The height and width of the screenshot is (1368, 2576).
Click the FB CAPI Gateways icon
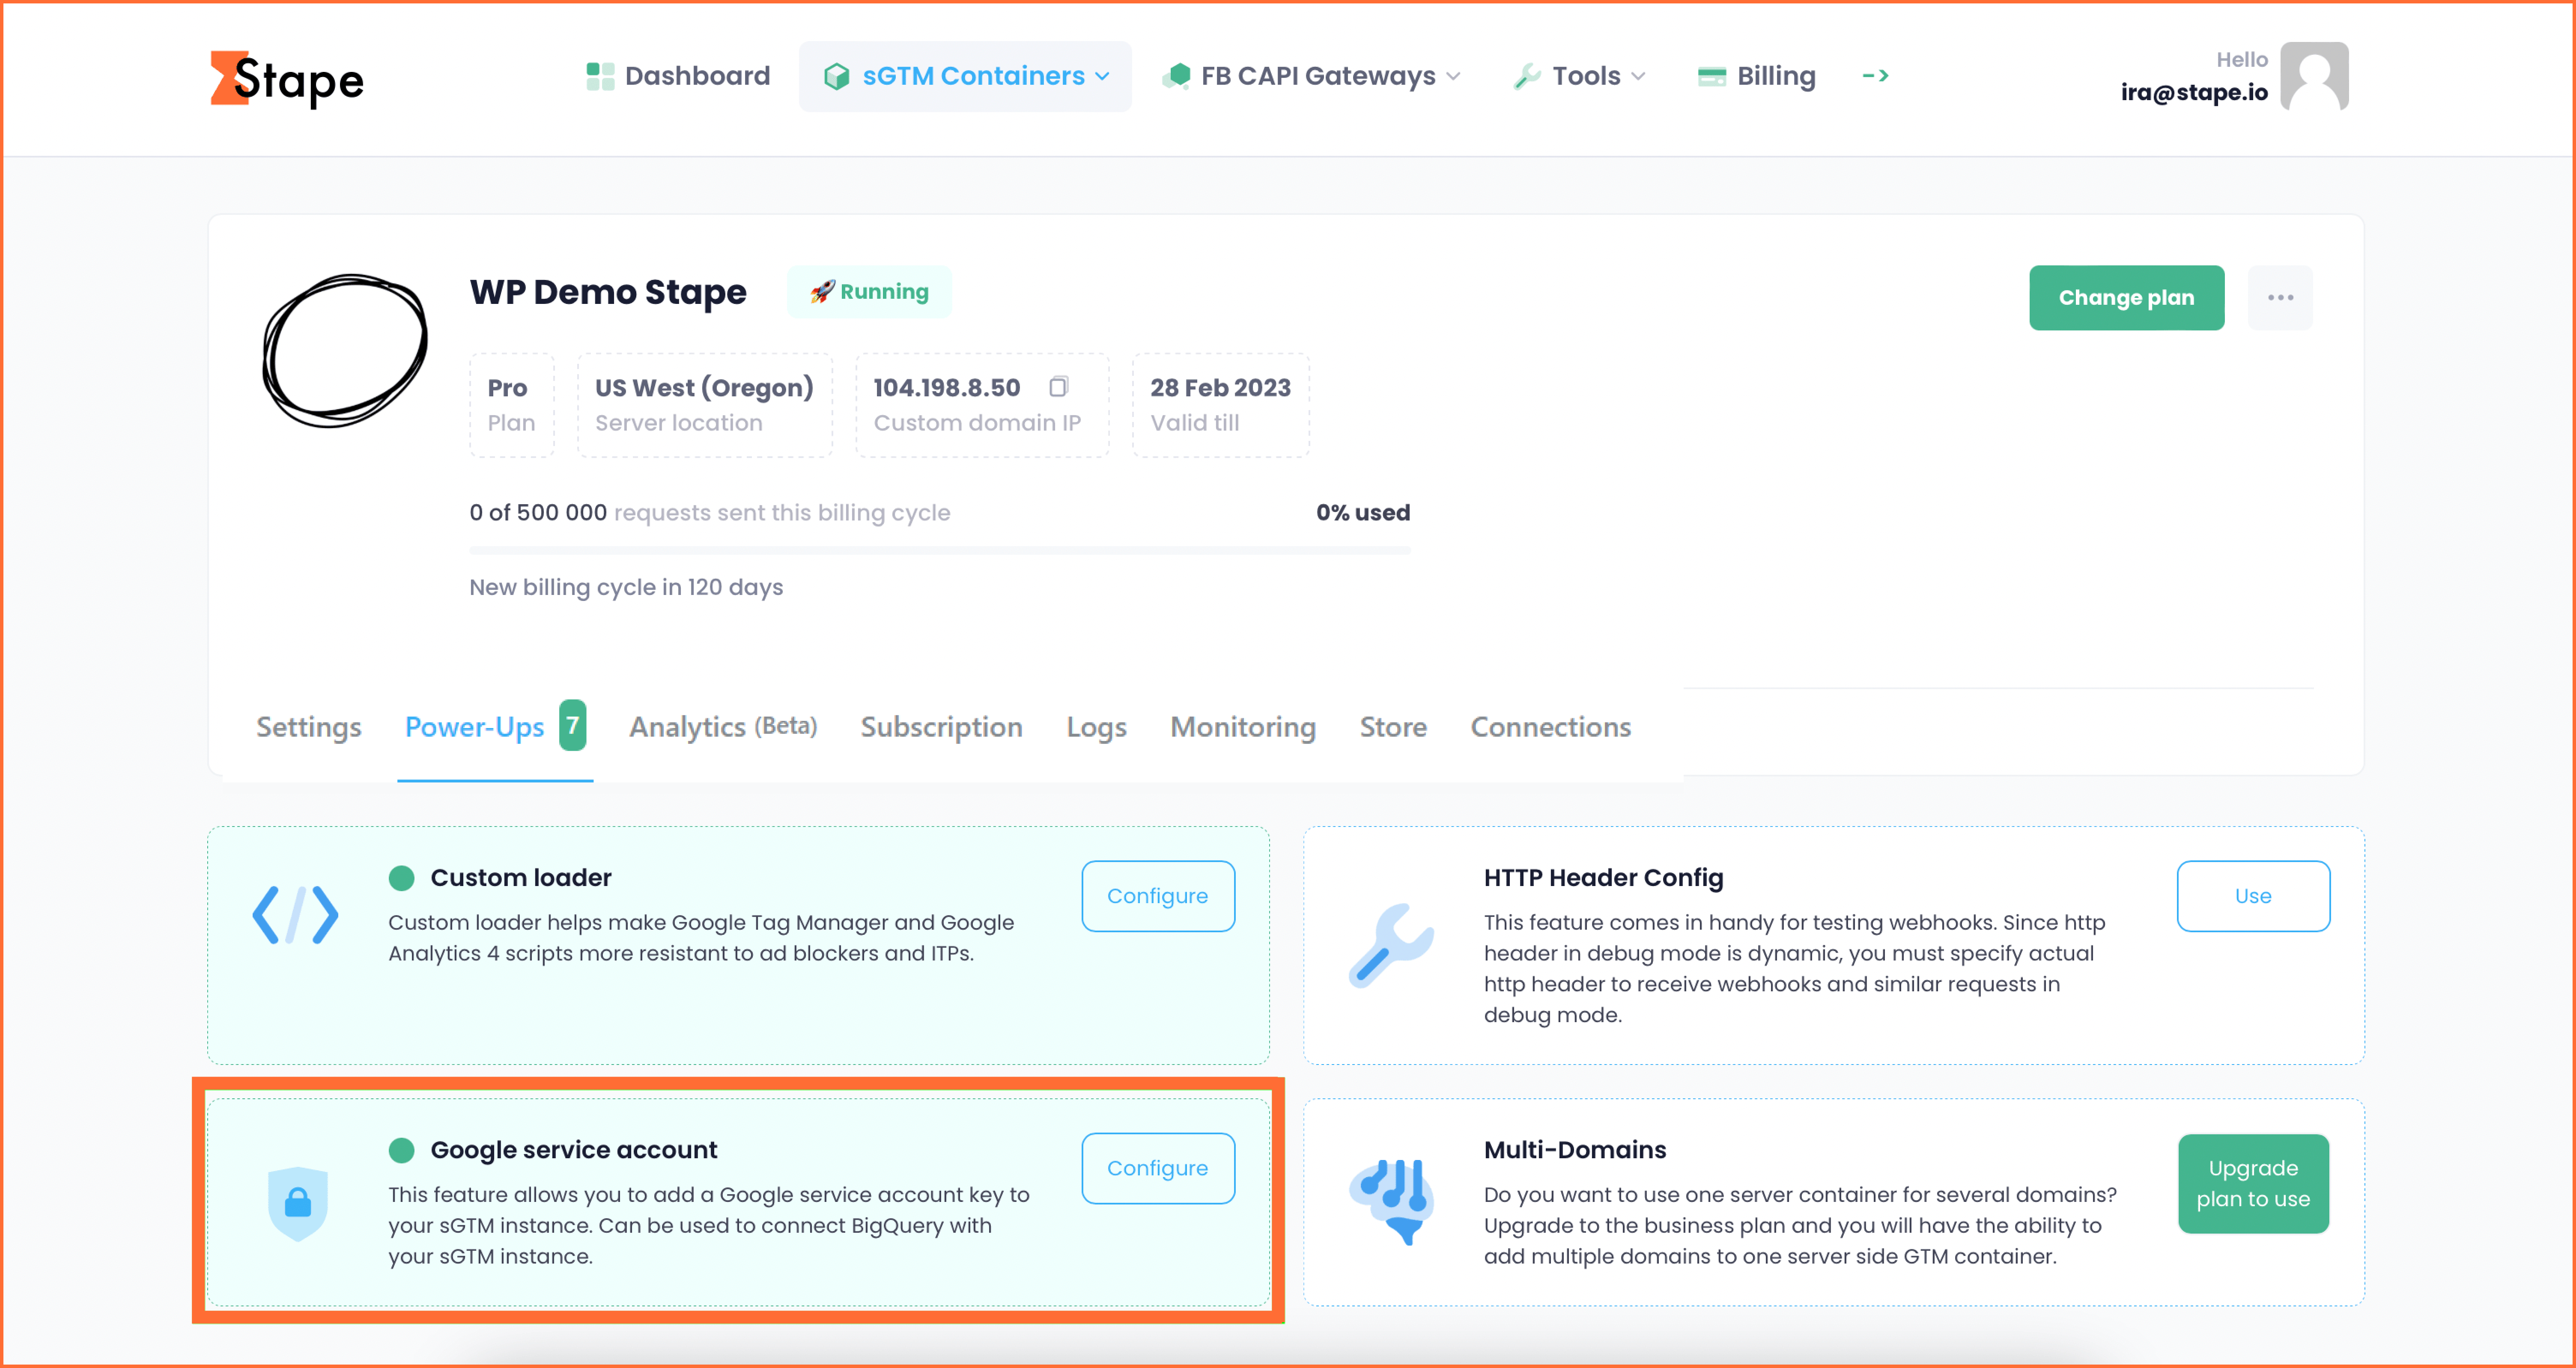coord(1177,76)
